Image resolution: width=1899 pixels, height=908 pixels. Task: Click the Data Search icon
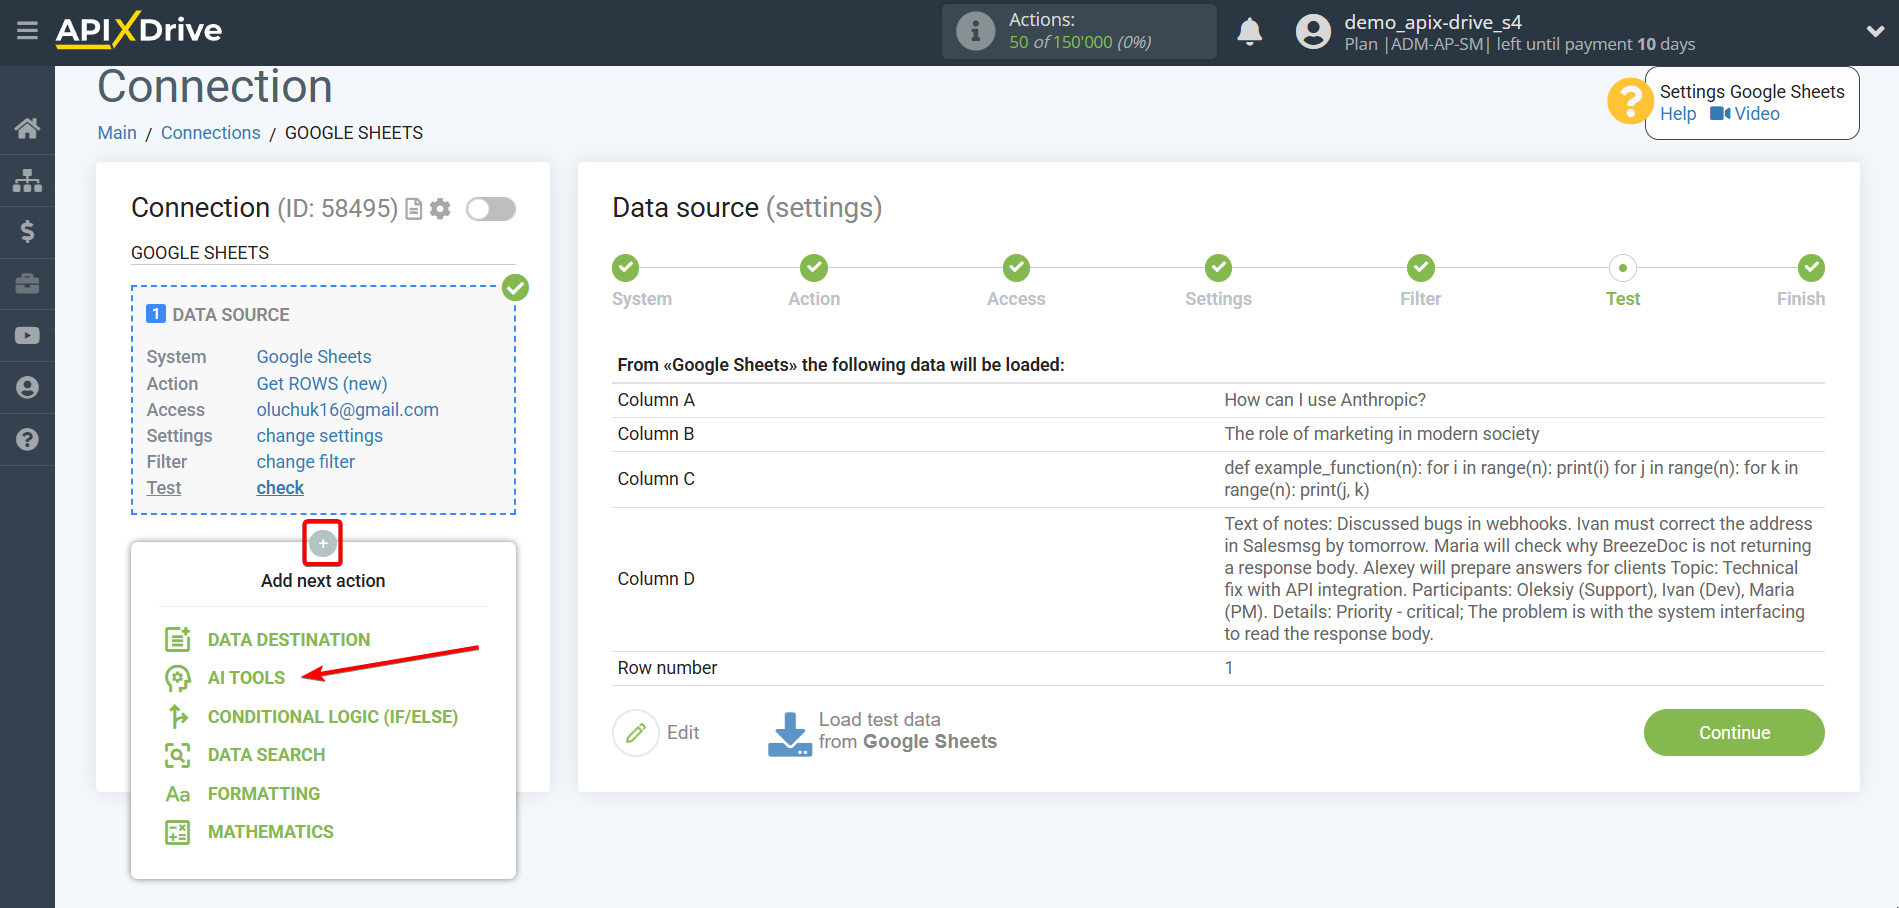pyautogui.click(x=177, y=755)
